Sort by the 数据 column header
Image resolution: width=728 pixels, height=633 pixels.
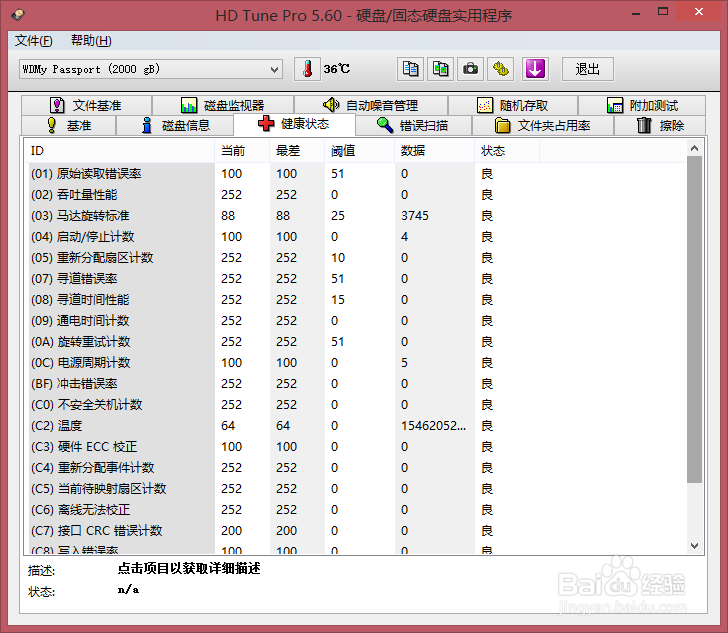pyautogui.click(x=435, y=150)
